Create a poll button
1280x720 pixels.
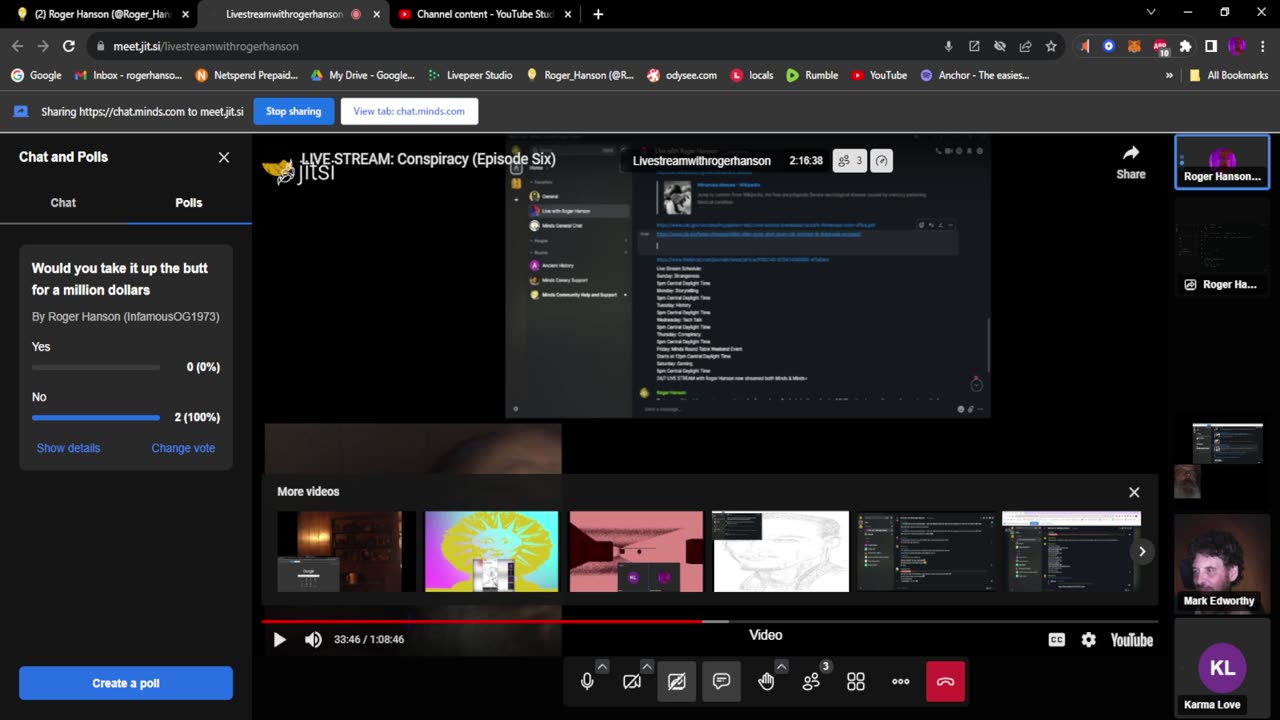[126, 683]
